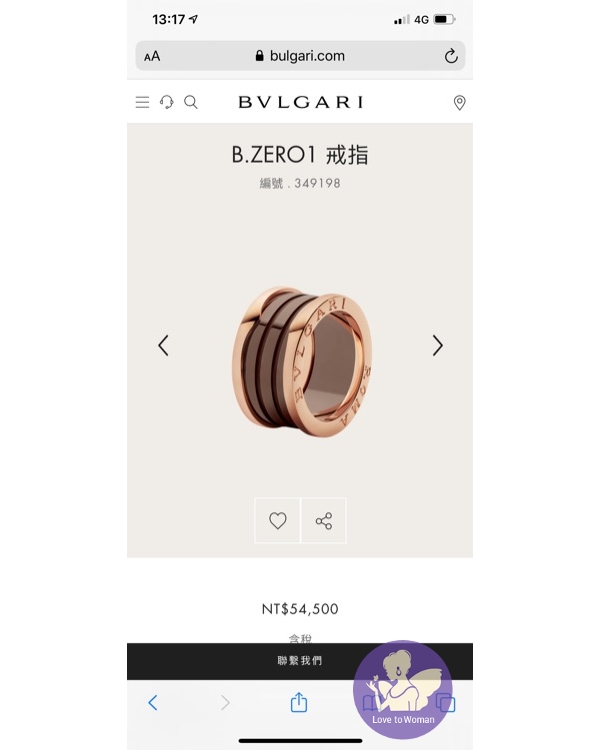Tap the Love to Woman watermark badge

tap(403, 689)
